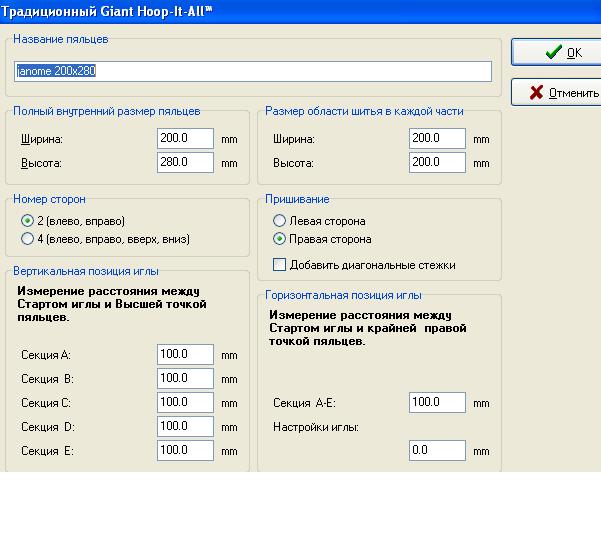The width and height of the screenshot is (601, 536).
Task: Click sewing area Высота field (200.0)
Action: tap(437, 162)
